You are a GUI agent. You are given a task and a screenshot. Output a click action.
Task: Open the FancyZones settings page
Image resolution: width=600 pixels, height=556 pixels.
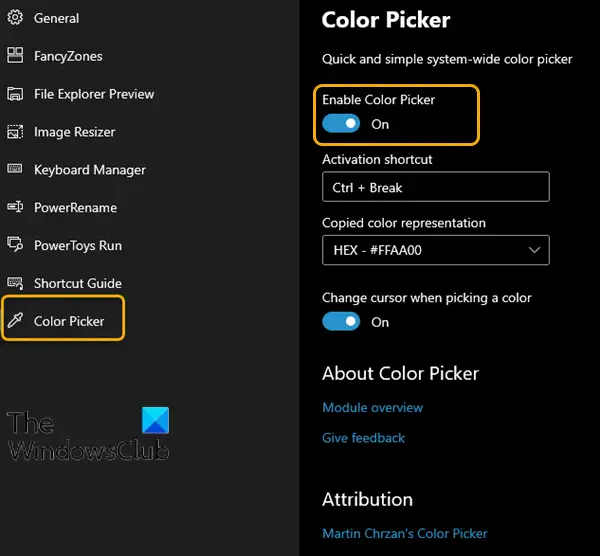tap(68, 56)
